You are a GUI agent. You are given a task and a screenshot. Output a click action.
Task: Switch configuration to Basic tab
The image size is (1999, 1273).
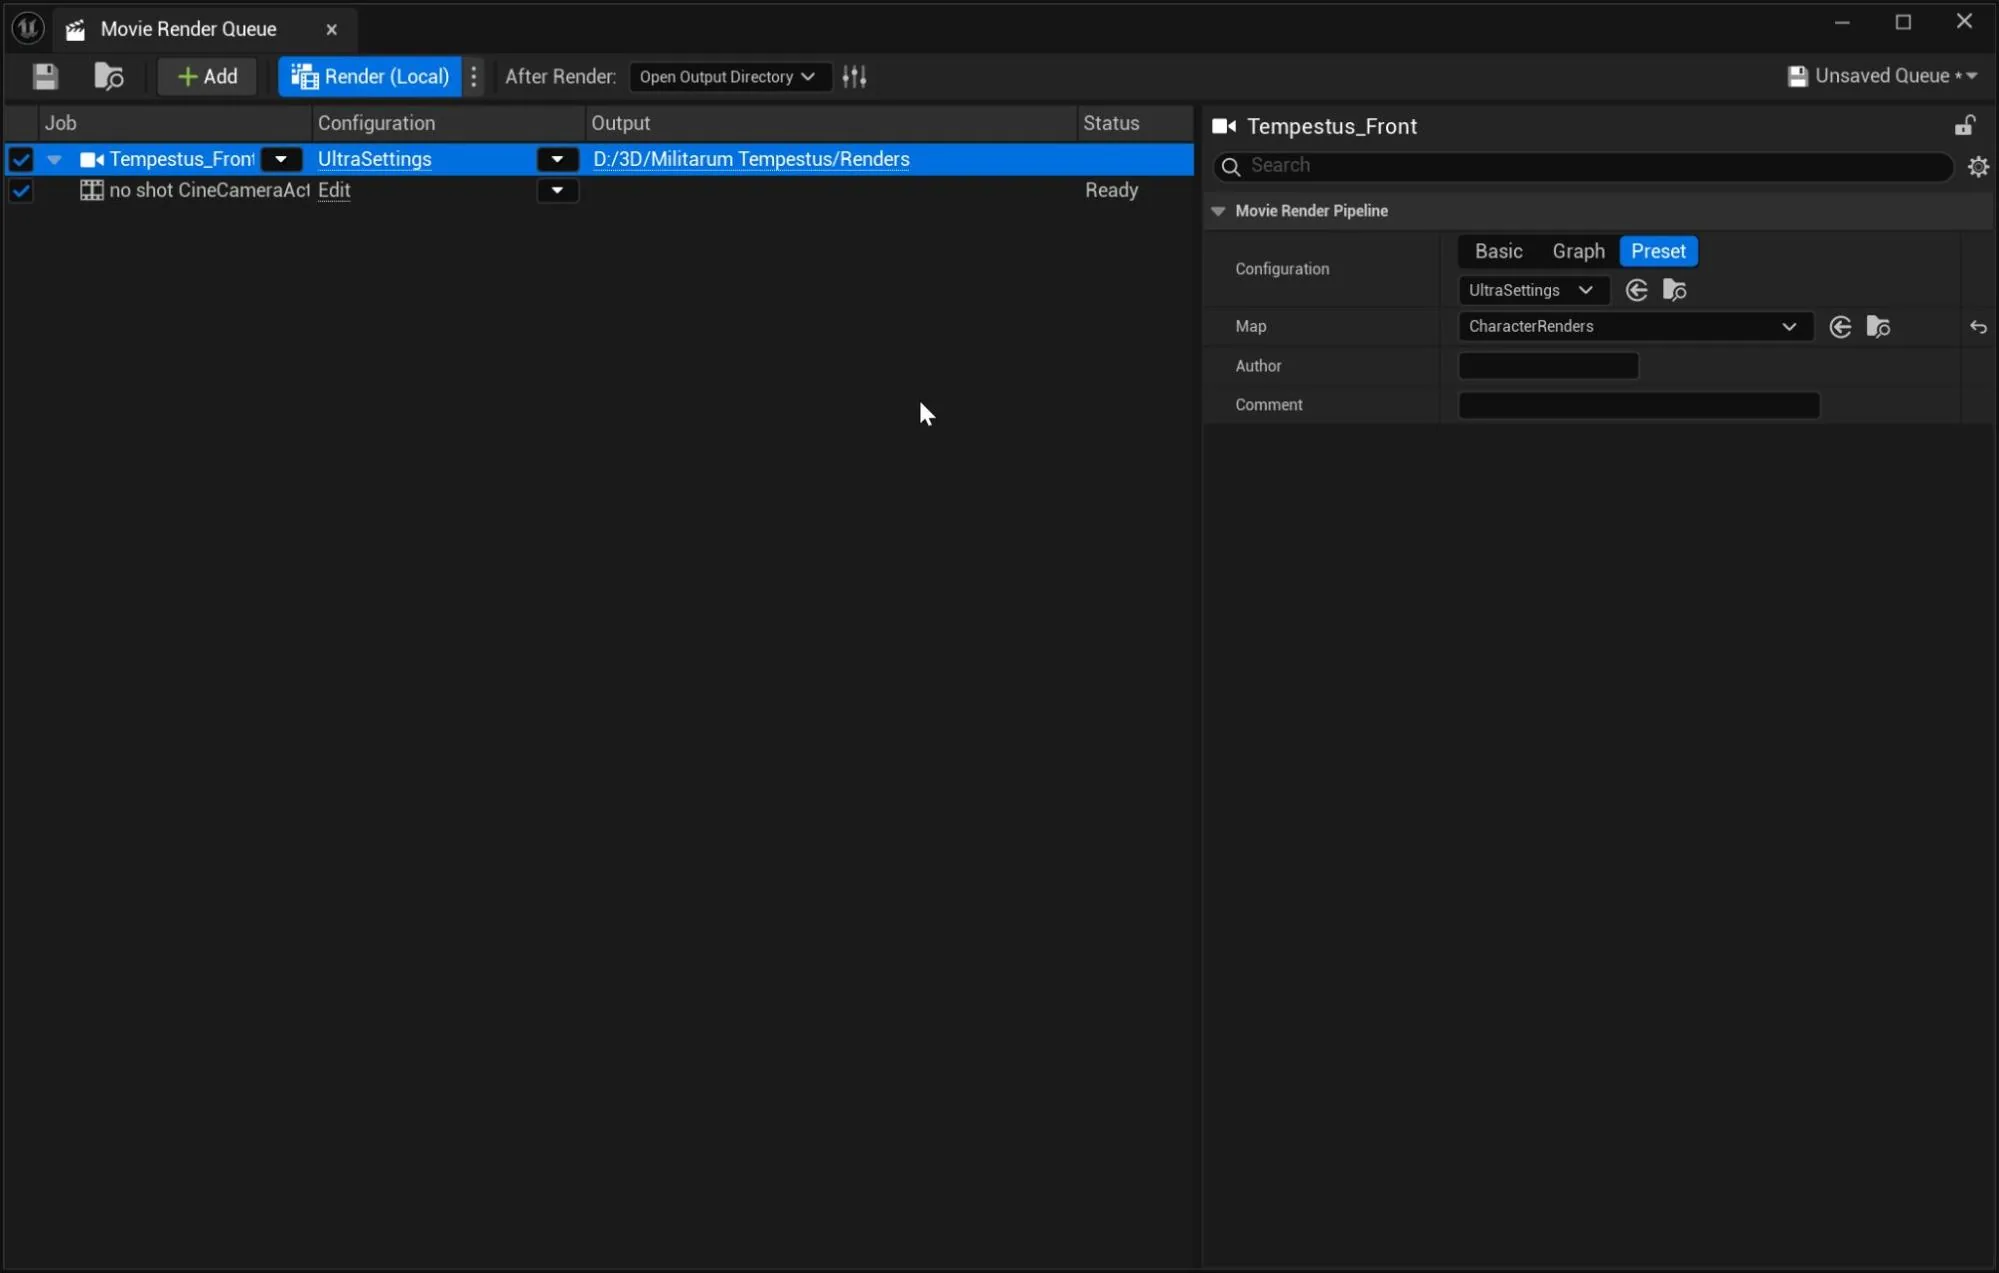click(x=1498, y=251)
